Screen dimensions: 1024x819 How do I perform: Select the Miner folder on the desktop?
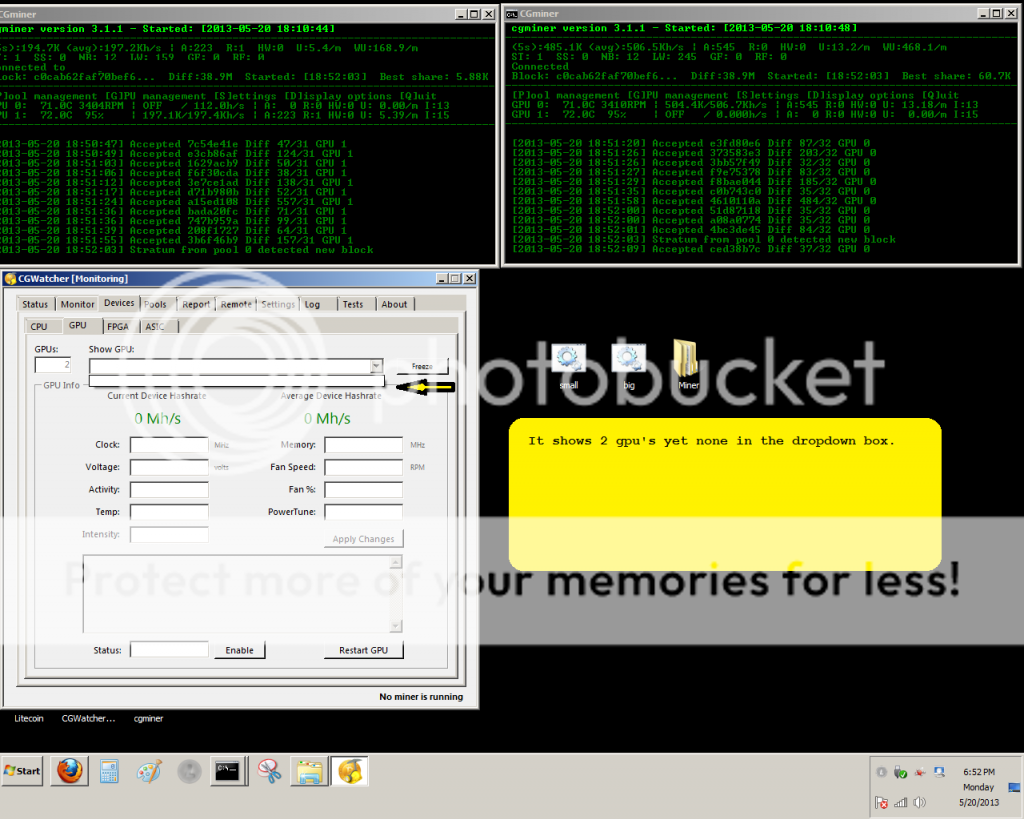(688, 364)
